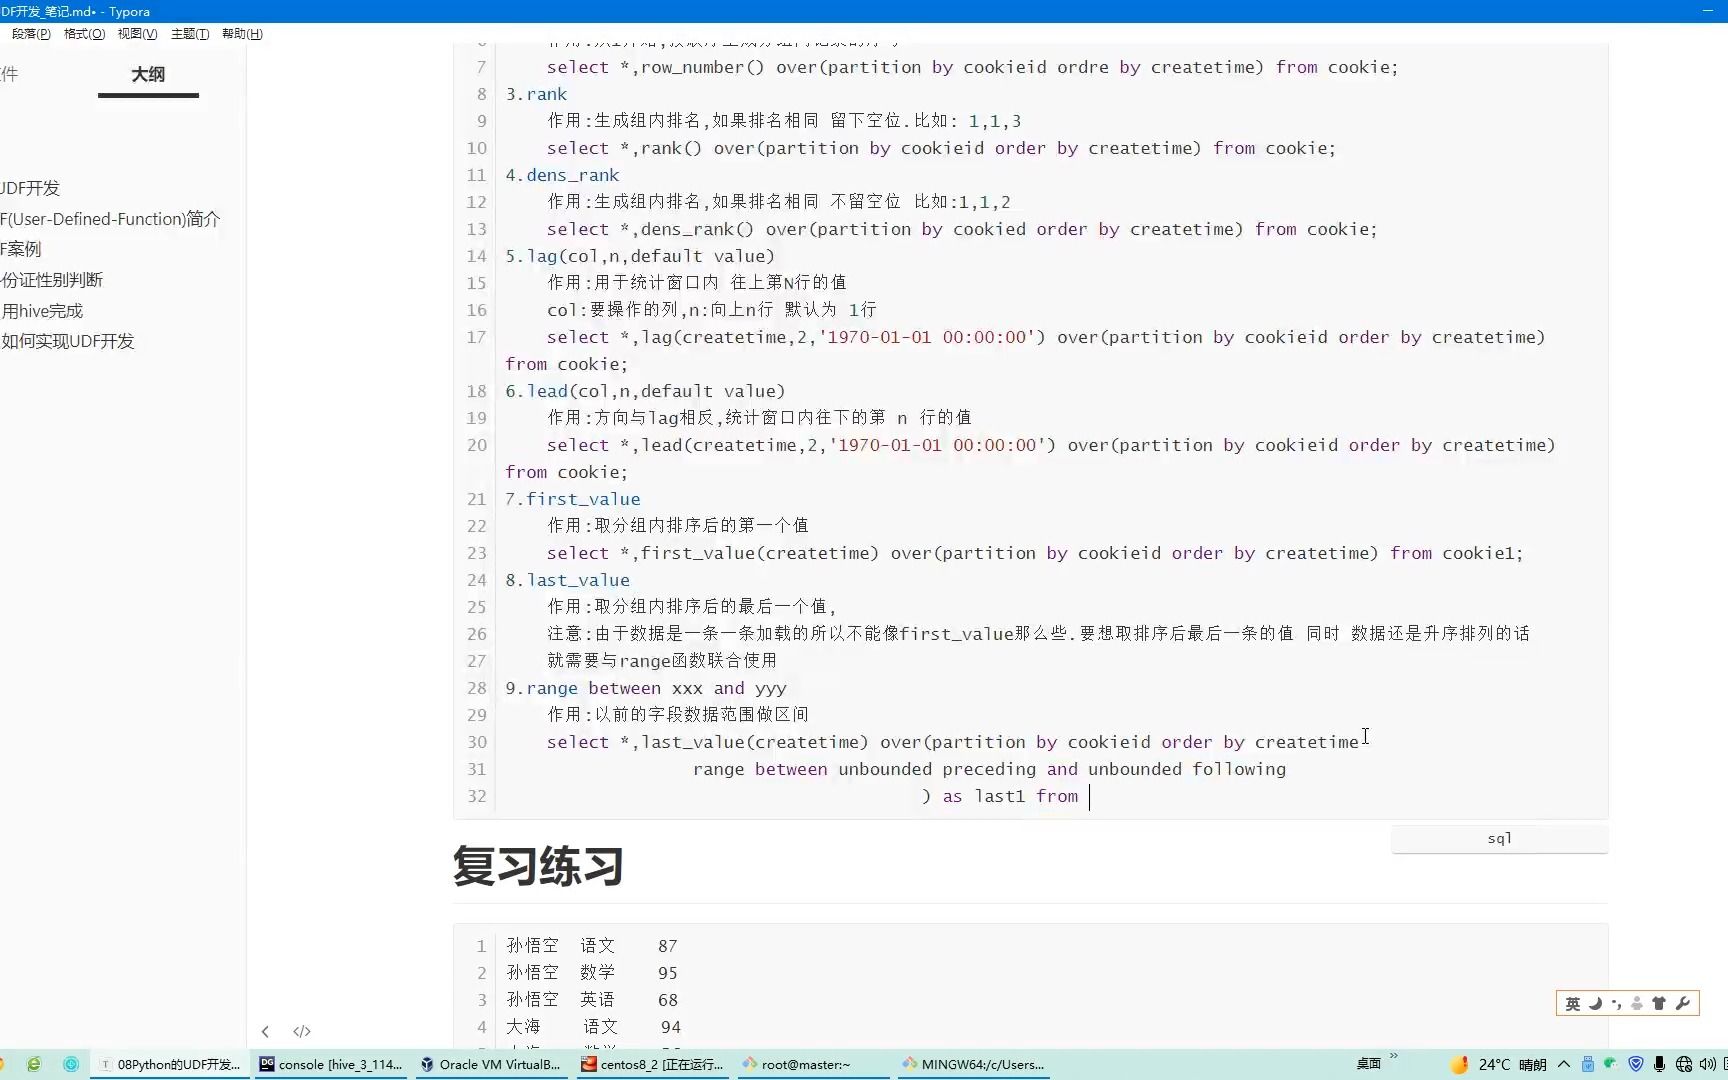This screenshot has width=1728, height=1080.
Task: Open weather widget sun icon
Action: [x=1460, y=1064]
